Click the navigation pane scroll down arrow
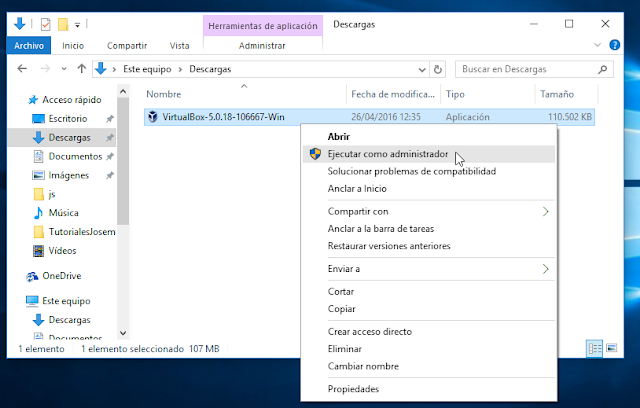The image size is (640, 408). (123, 333)
